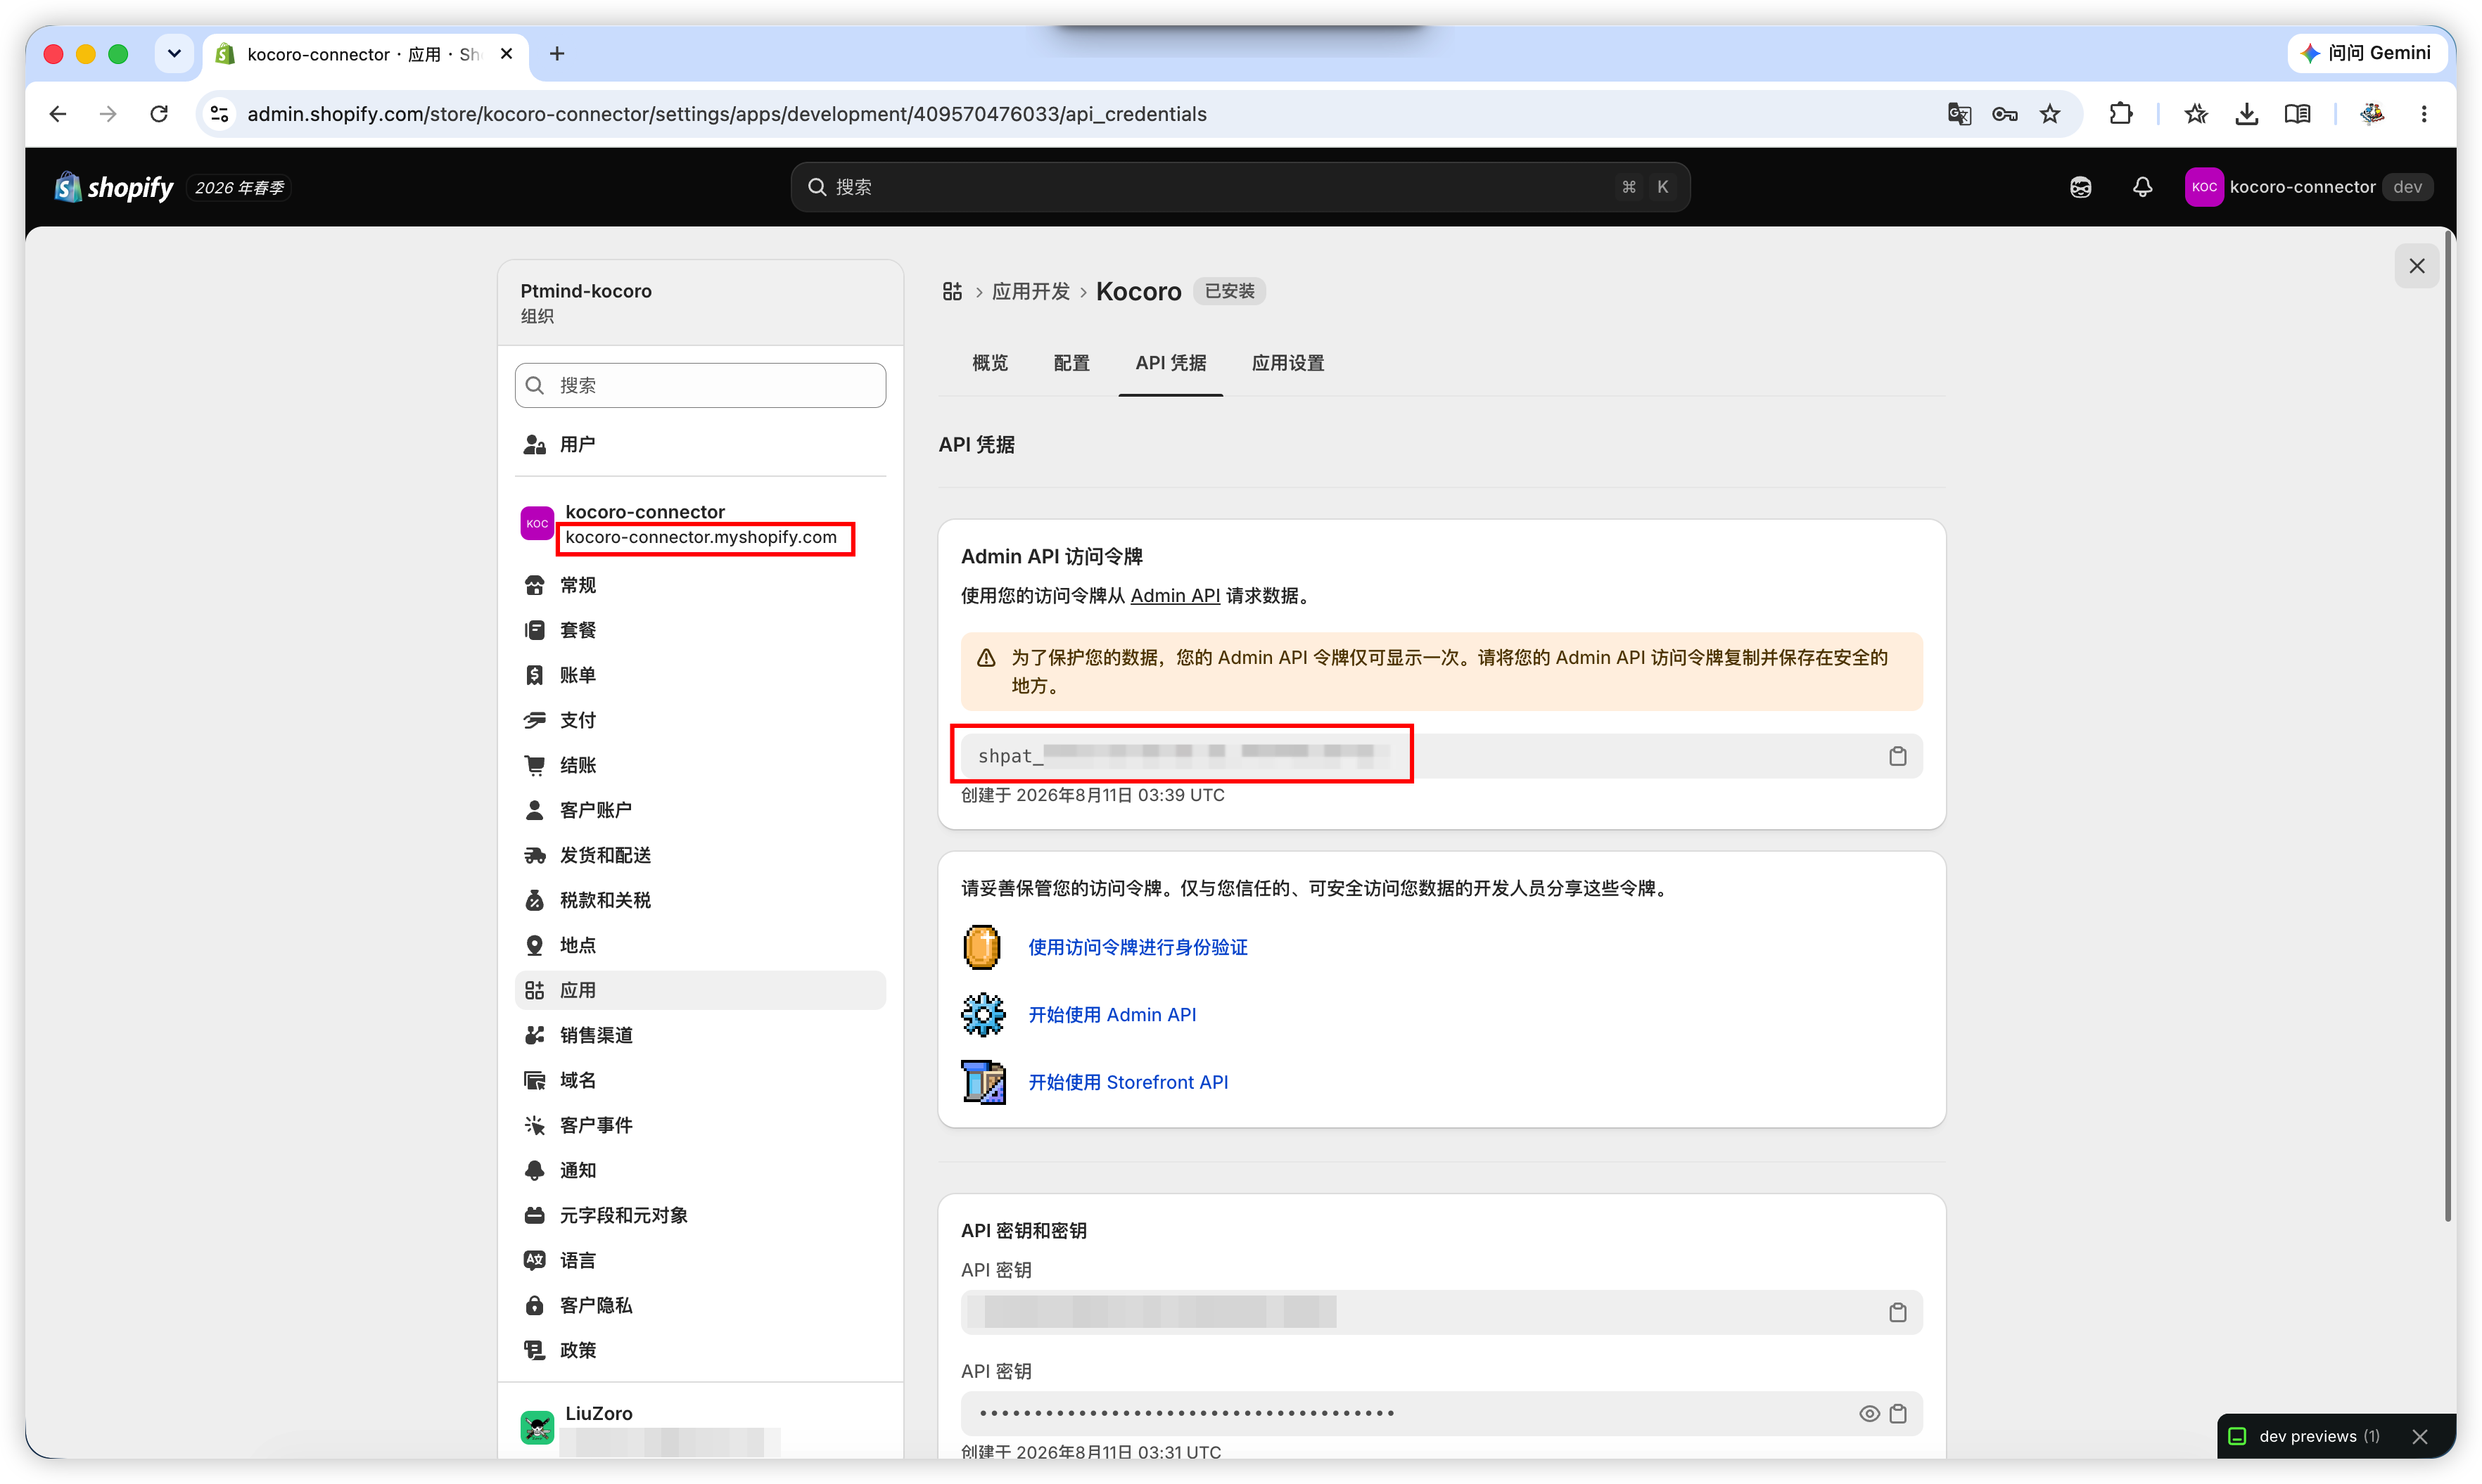This screenshot has height=1484, width=2482.
Task: Reload the page
Action: coord(159,114)
